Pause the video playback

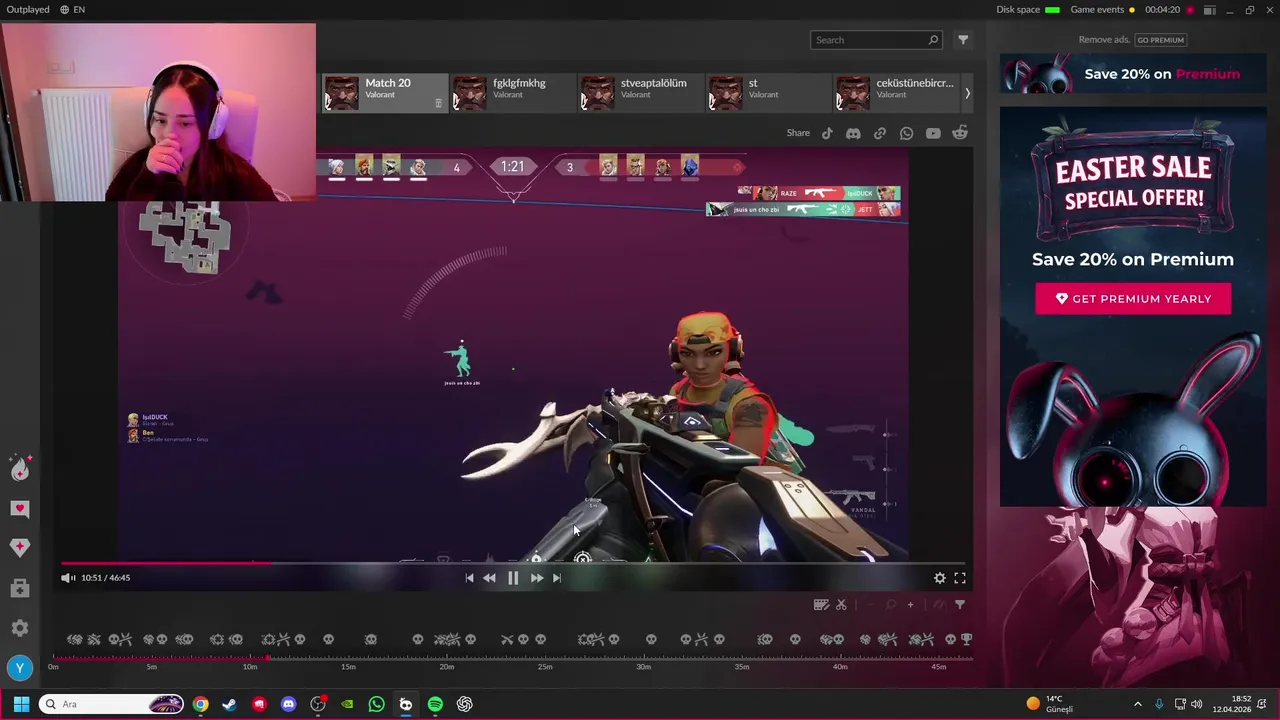tap(513, 578)
